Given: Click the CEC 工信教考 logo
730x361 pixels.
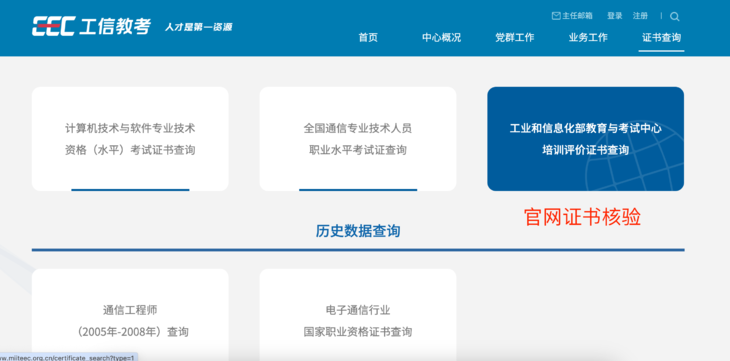Looking at the screenshot, I should (x=91, y=26).
